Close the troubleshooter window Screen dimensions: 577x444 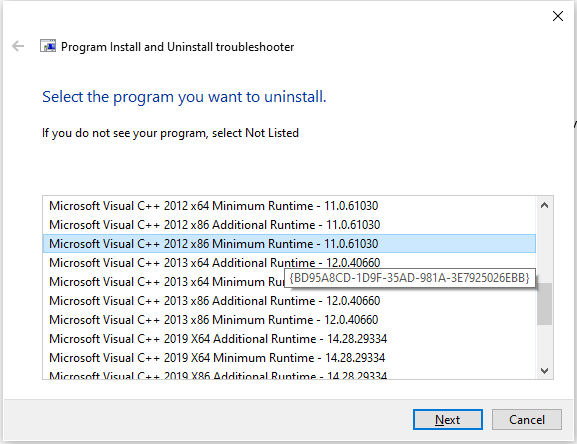click(x=558, y=16)
